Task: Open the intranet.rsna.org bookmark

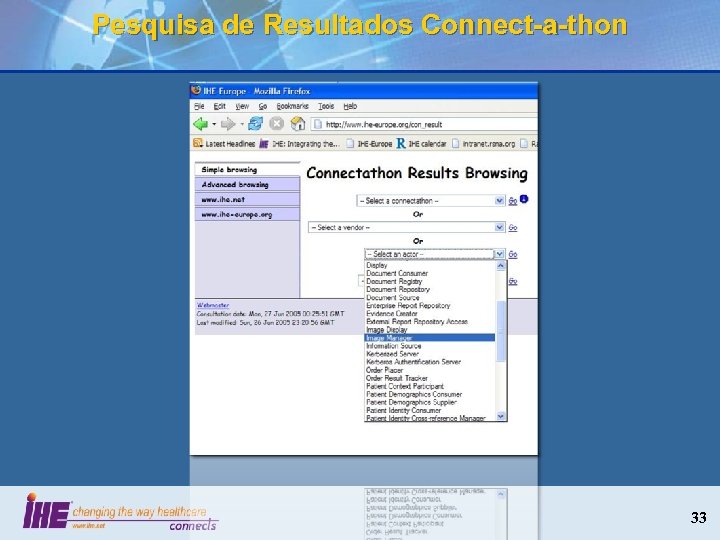Action: [484, 144]
